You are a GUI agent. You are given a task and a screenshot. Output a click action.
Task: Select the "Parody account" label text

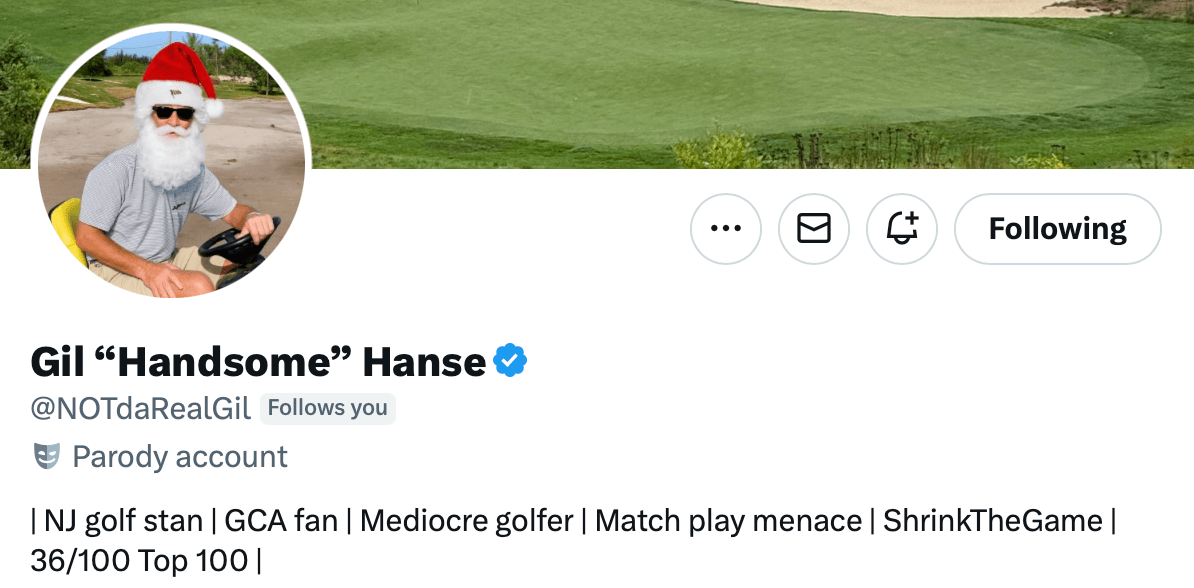(x=180, y=457)
